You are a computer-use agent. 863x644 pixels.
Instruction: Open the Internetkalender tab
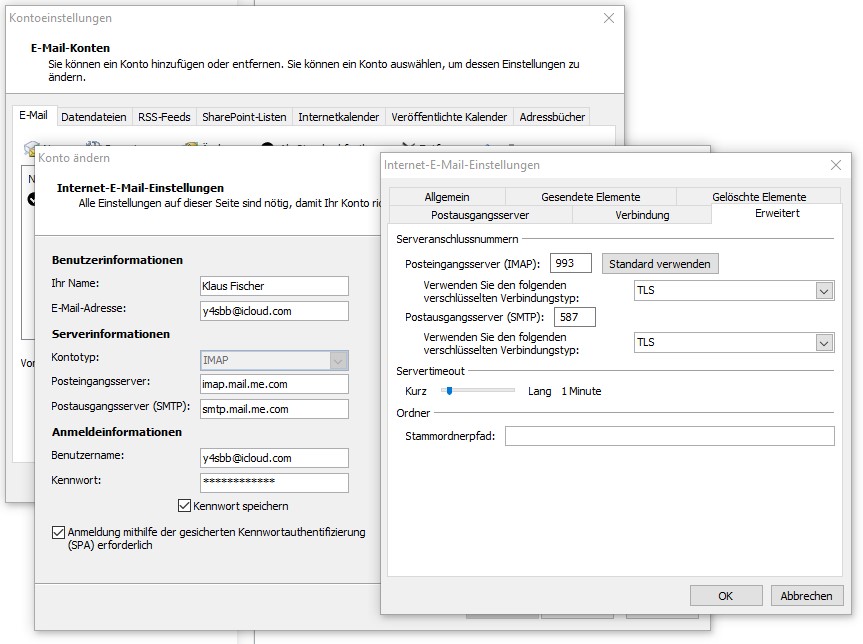(x=338, y=117)
